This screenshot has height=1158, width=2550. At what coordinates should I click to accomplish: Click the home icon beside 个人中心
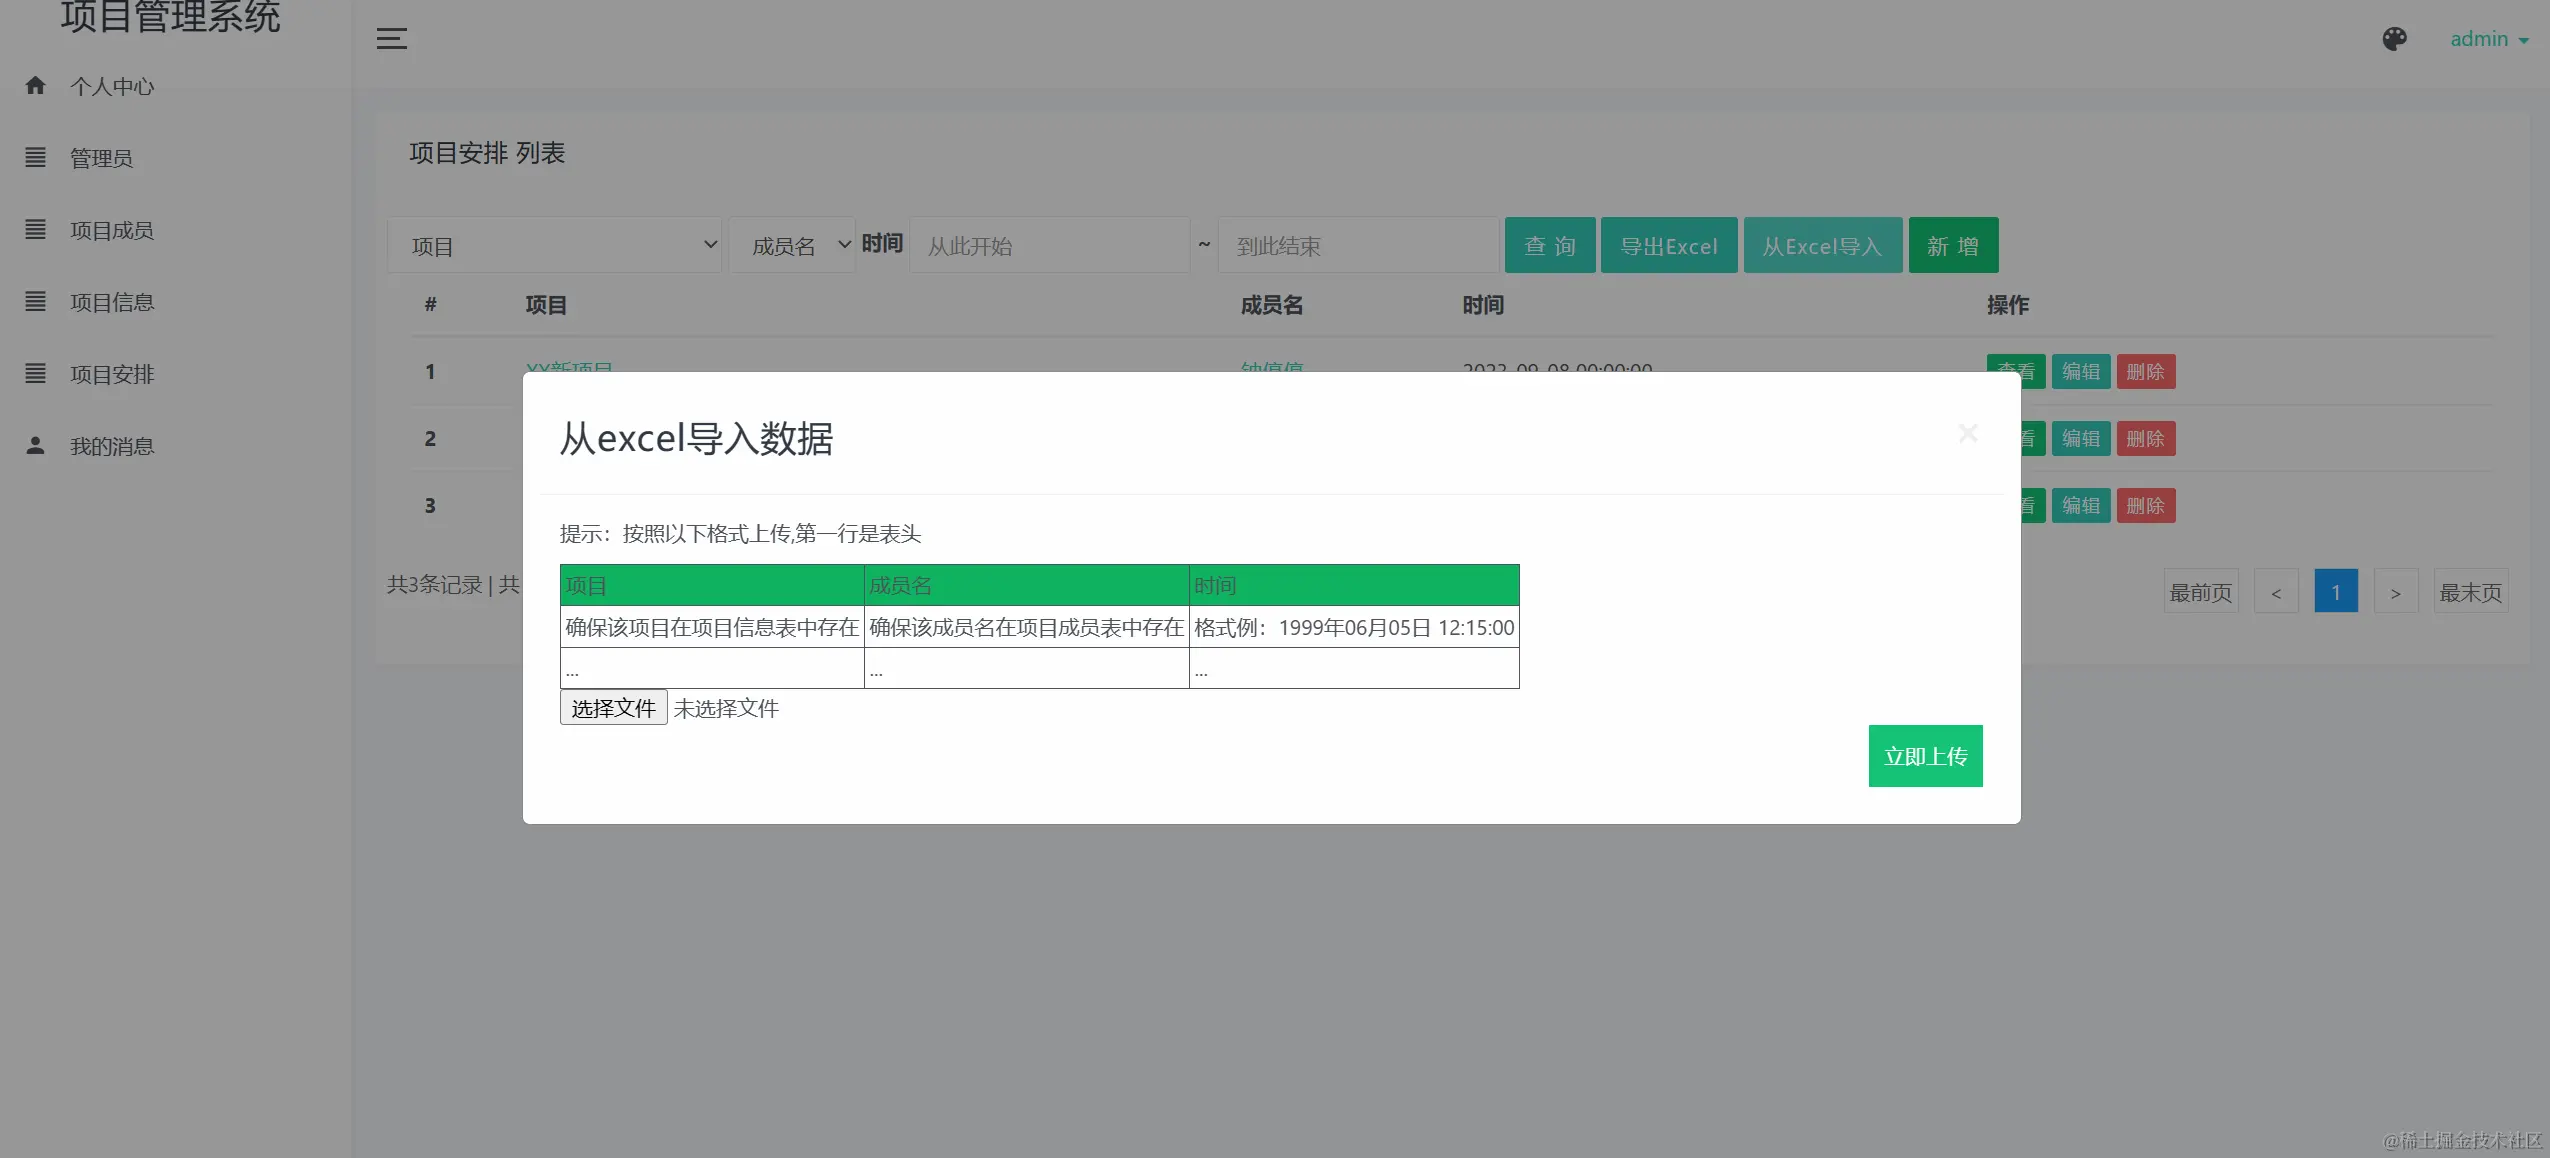[x=36, y=86]
